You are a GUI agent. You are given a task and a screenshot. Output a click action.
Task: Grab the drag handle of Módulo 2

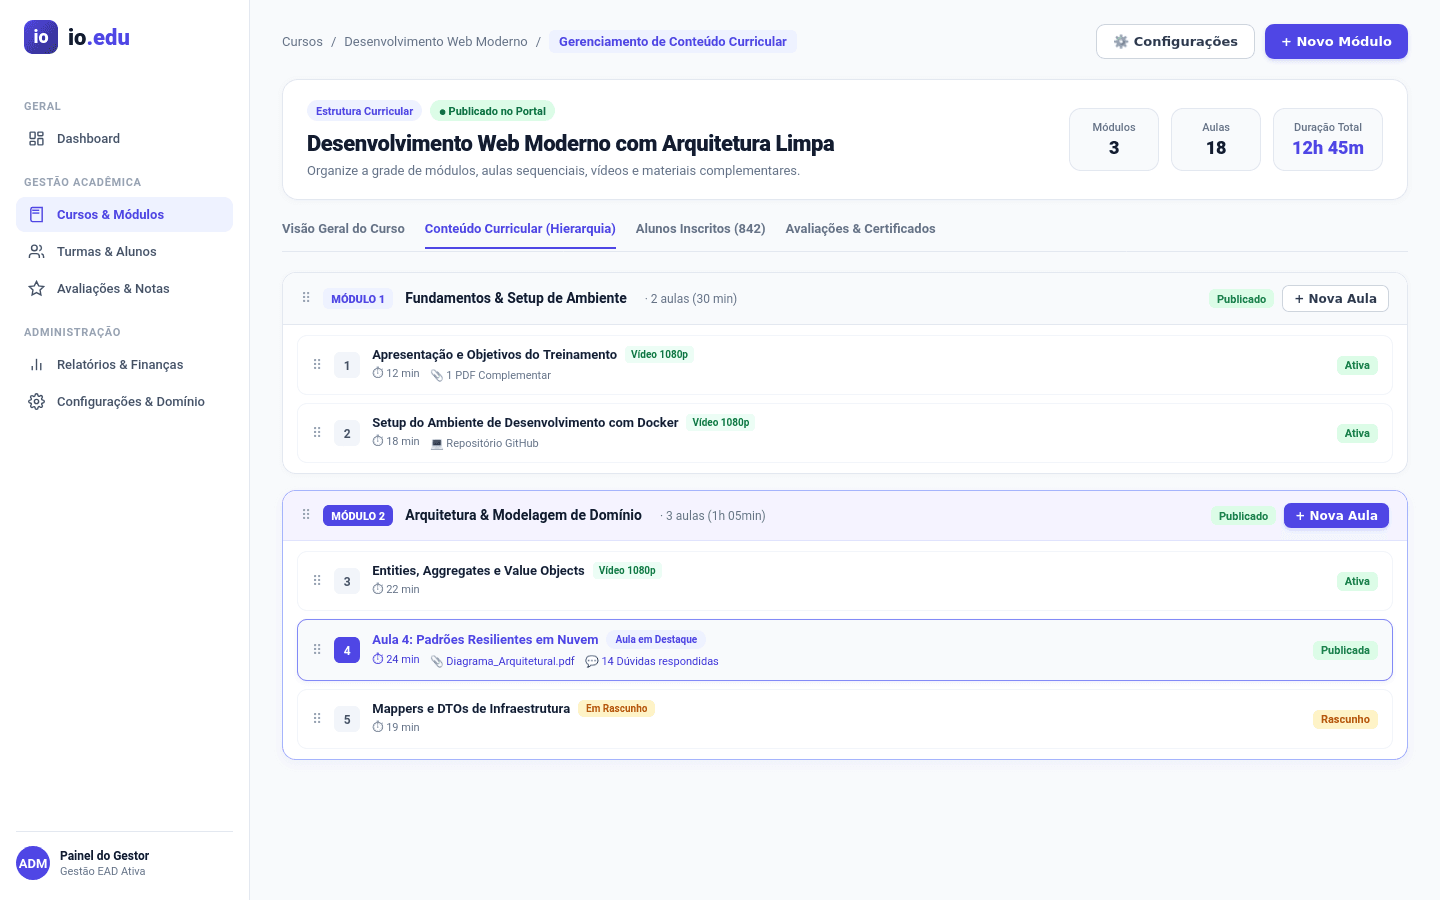click(306, 515)
